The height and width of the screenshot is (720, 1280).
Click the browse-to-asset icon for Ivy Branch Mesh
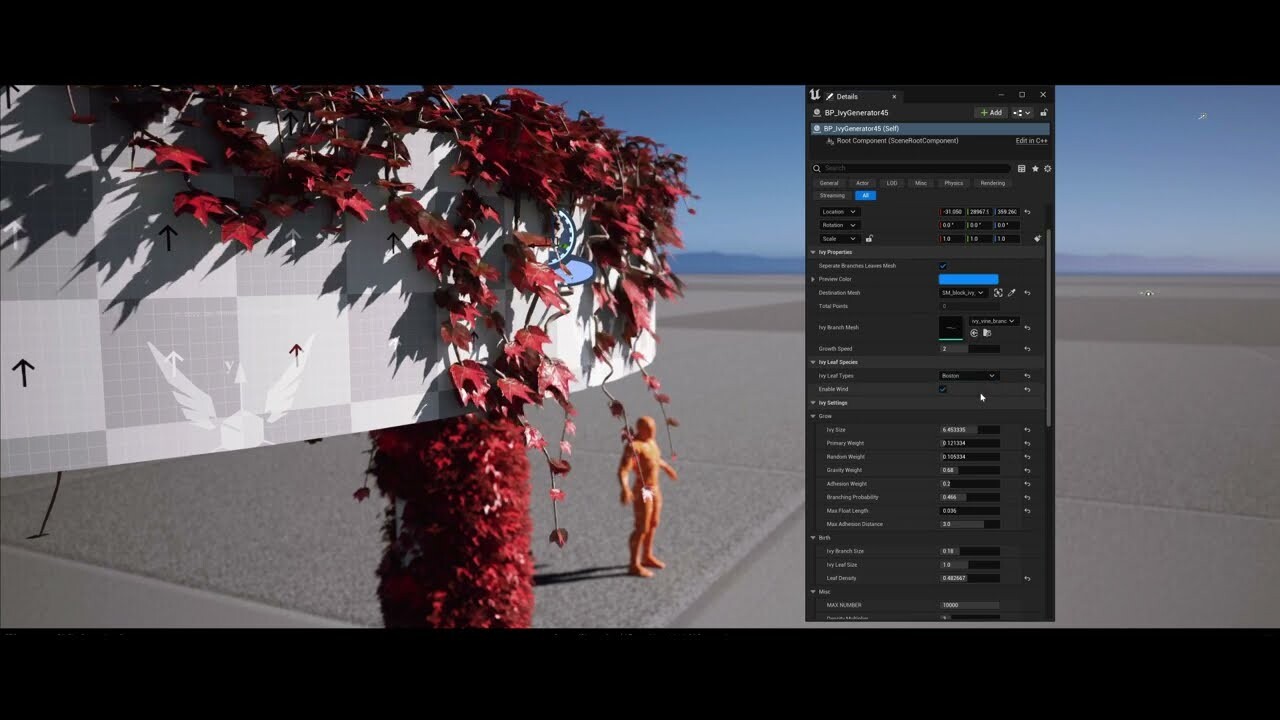click(x=986, y=333)
